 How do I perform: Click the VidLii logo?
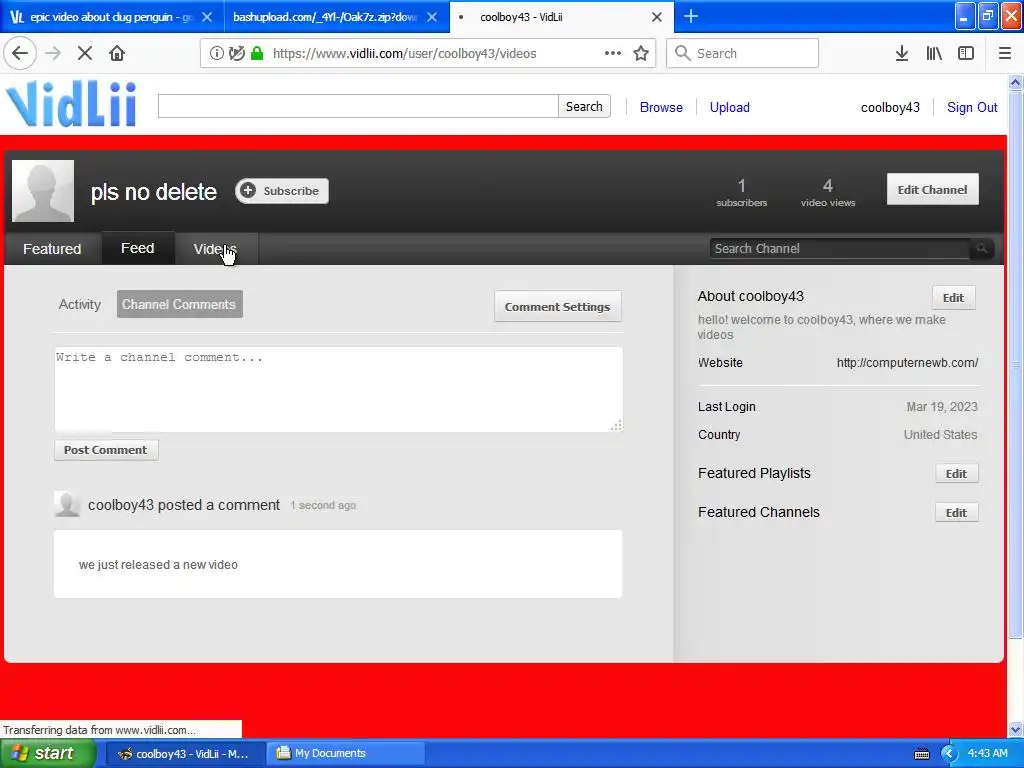(72, 104)
